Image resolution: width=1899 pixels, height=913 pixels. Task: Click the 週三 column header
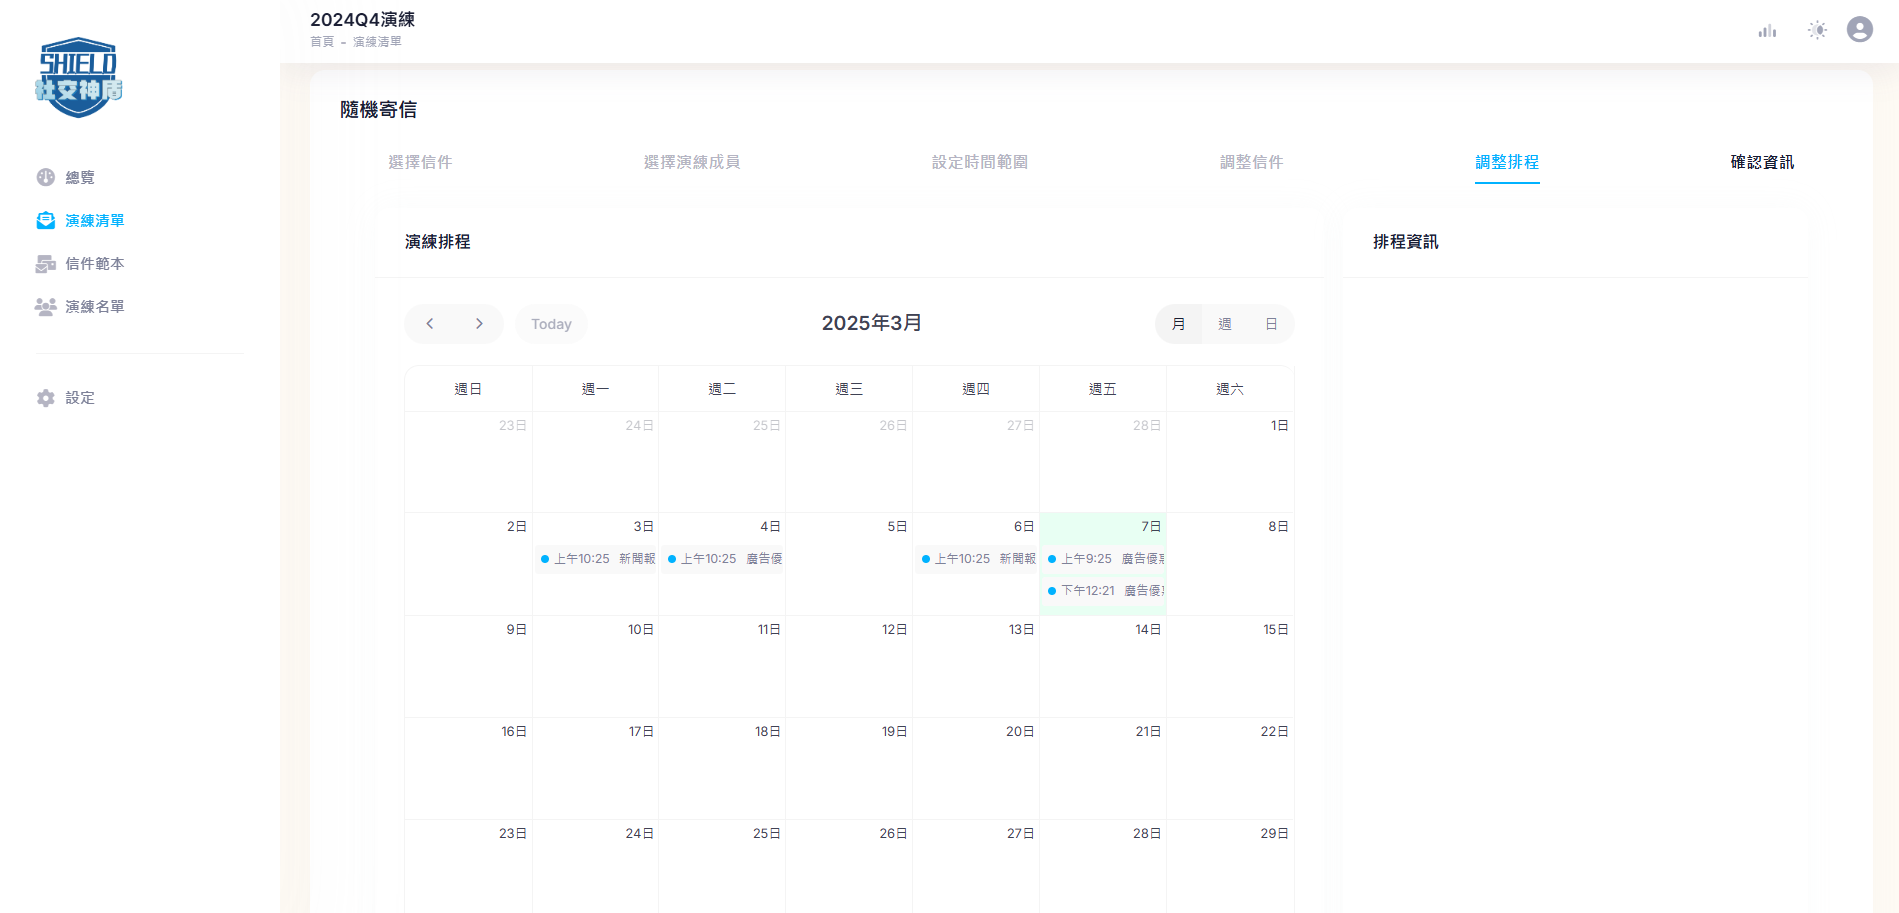coord(849,389)
